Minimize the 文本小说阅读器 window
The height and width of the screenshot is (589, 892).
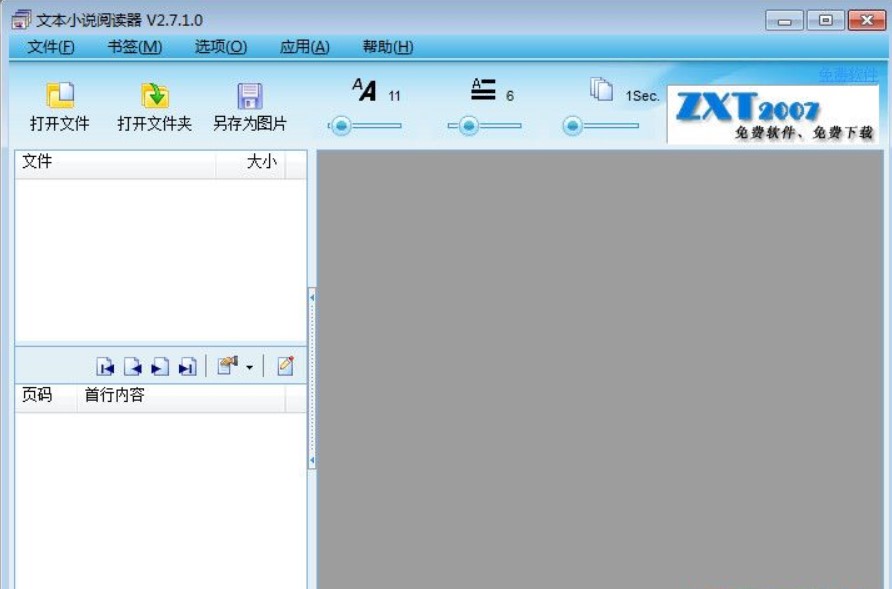point(784,20)
